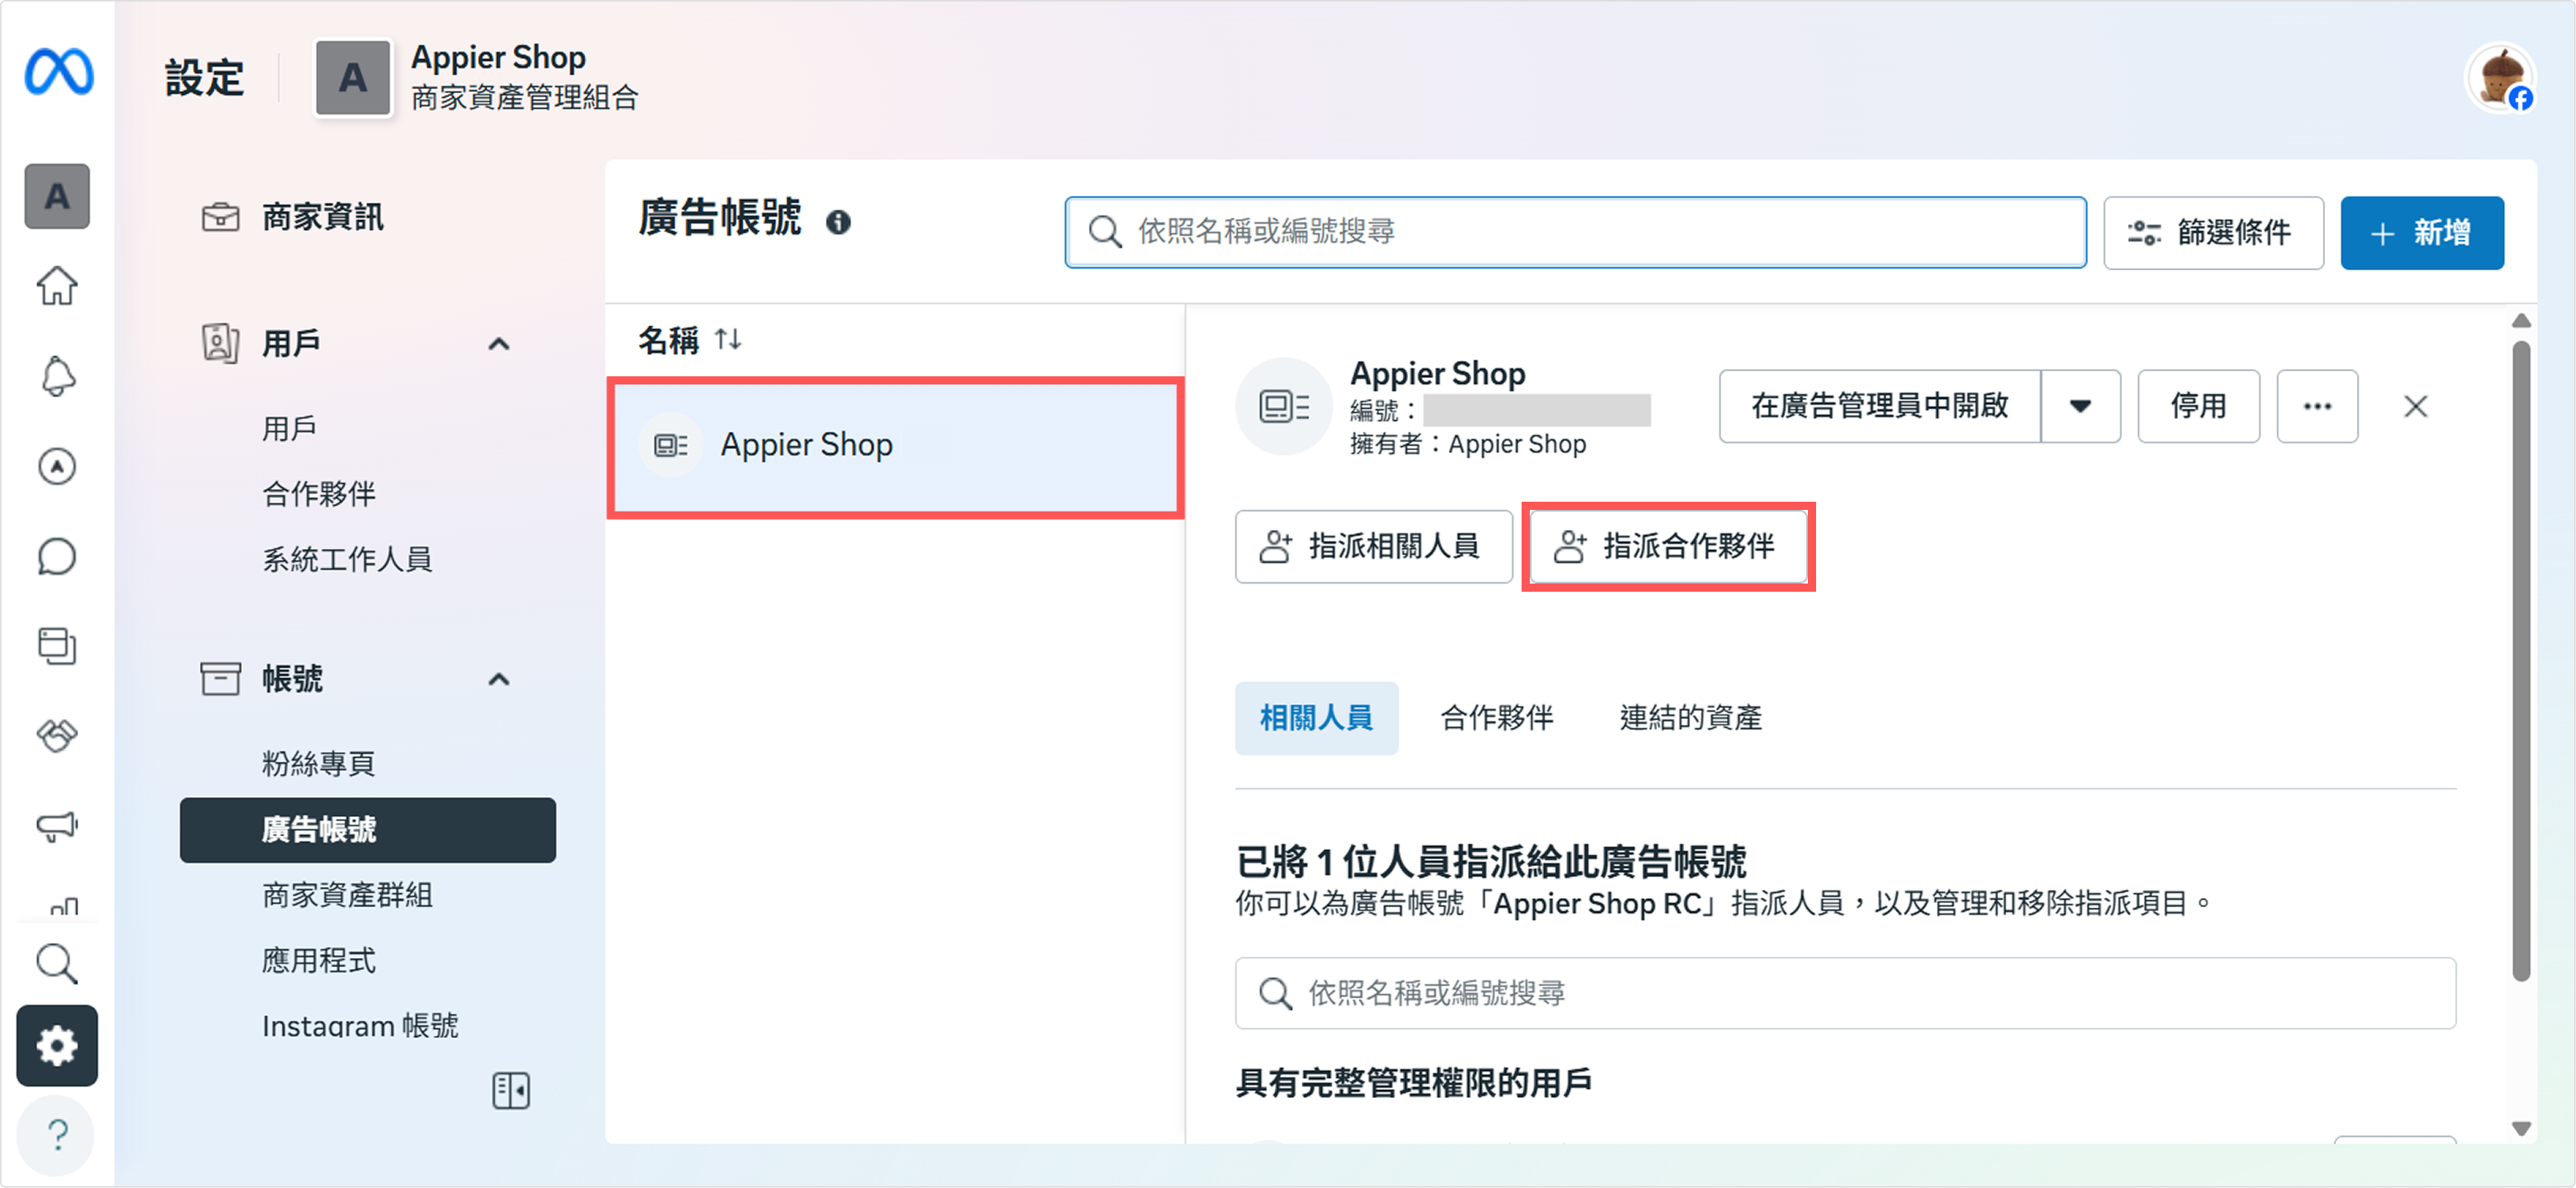Switch to the 合作夥伴 tab
The width and height of the screenshot is (2576, 1188).
pos(1496,718)
